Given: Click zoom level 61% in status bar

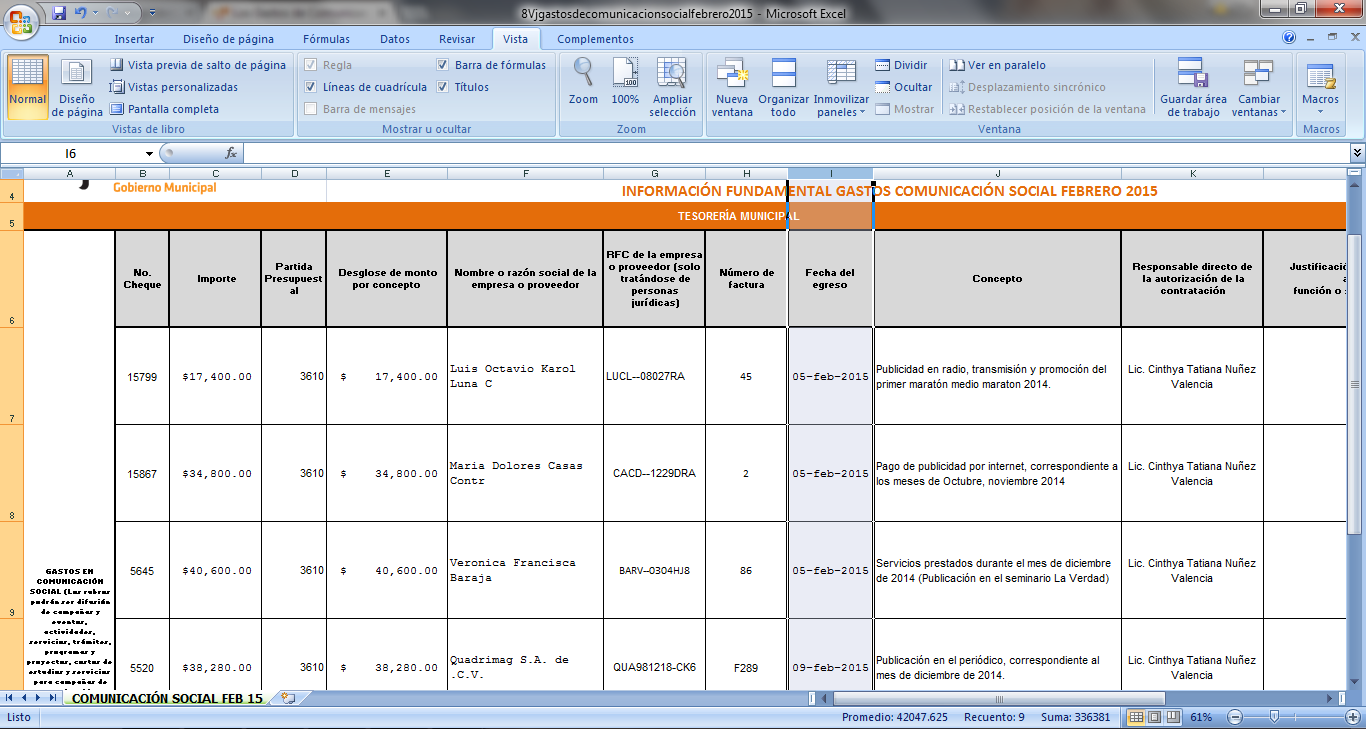Looking at the screenshot, I should coord(1201,717).
